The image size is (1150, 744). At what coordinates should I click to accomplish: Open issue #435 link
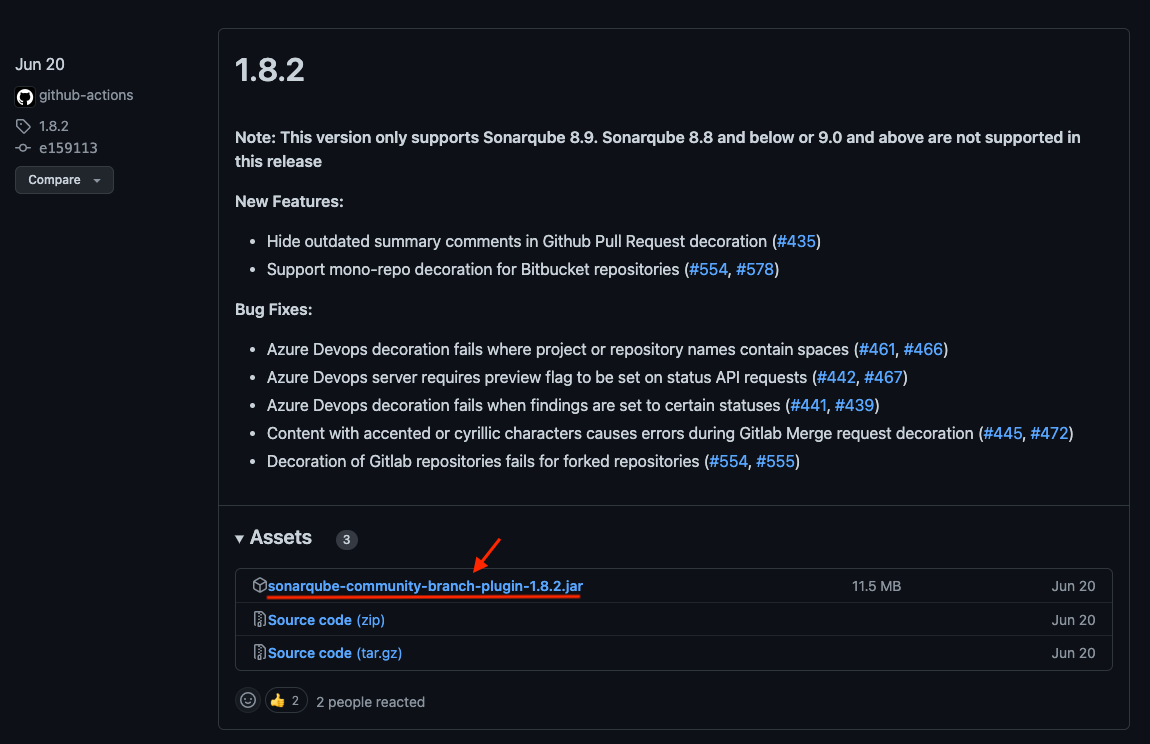[x=796, y=241]
